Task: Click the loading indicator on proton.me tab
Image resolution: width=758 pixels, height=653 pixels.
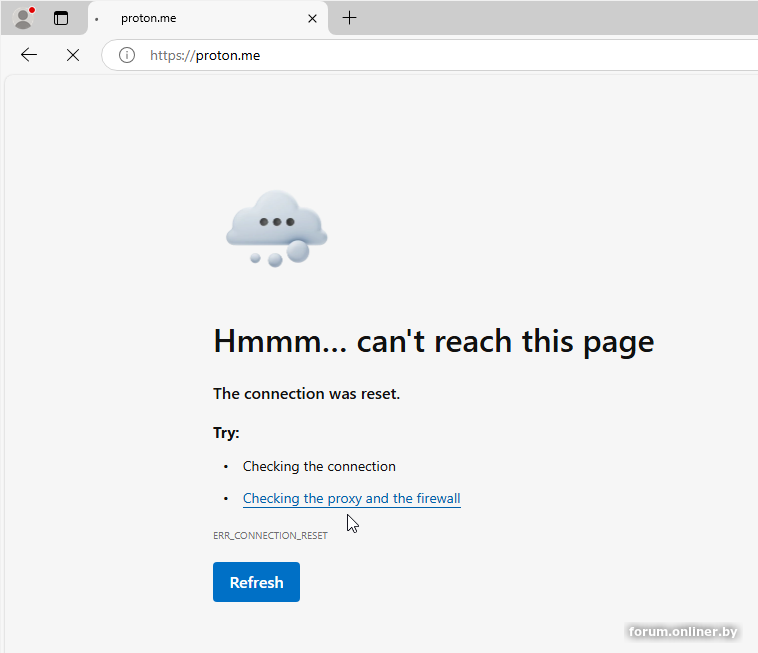Action: coord(97,19)
